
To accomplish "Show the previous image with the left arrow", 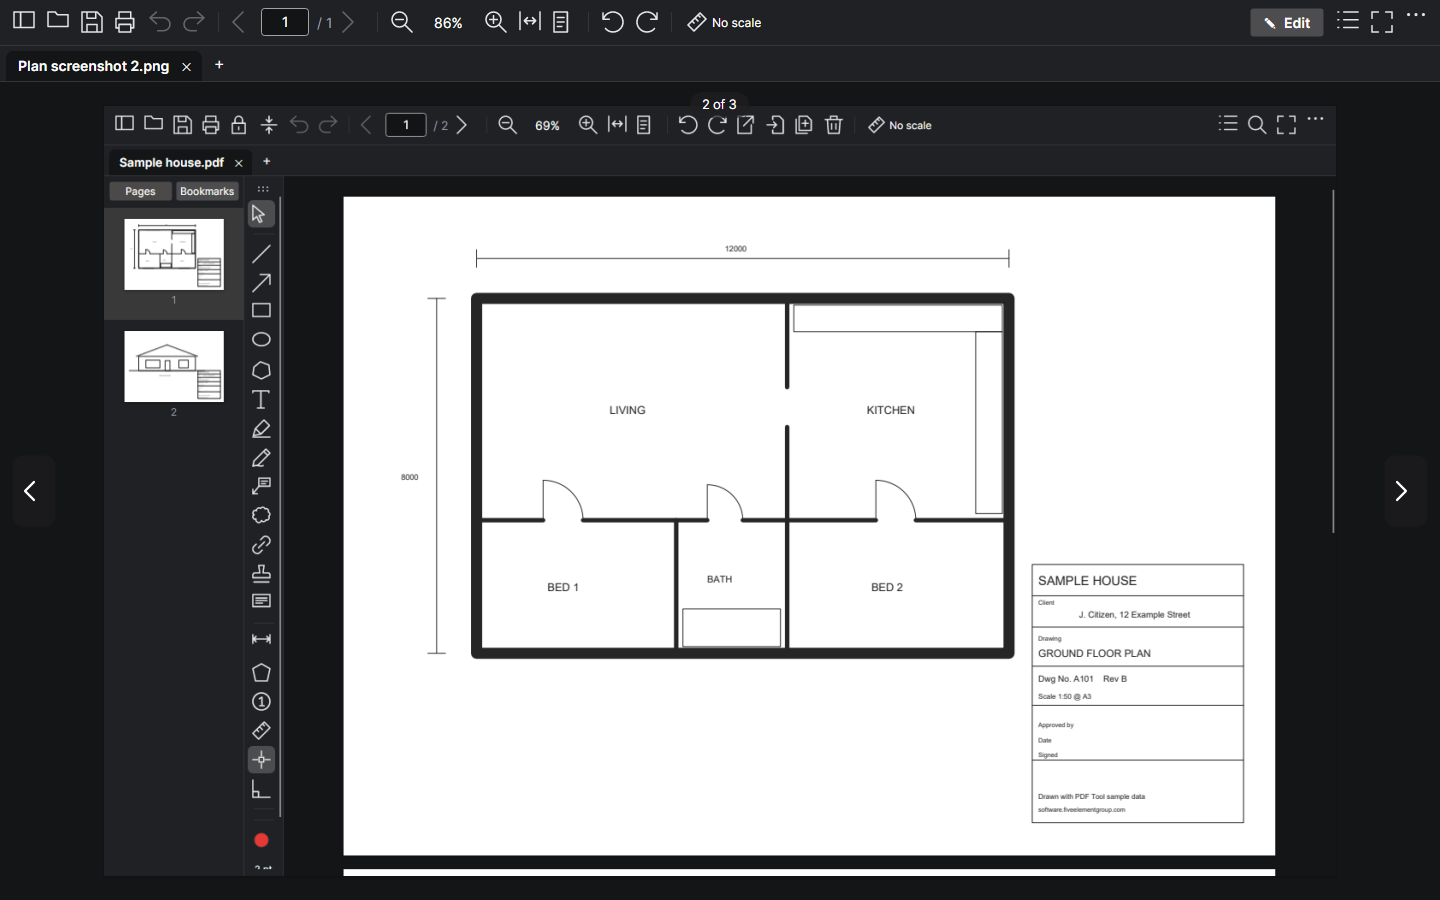I will click(x=33, y=491).
